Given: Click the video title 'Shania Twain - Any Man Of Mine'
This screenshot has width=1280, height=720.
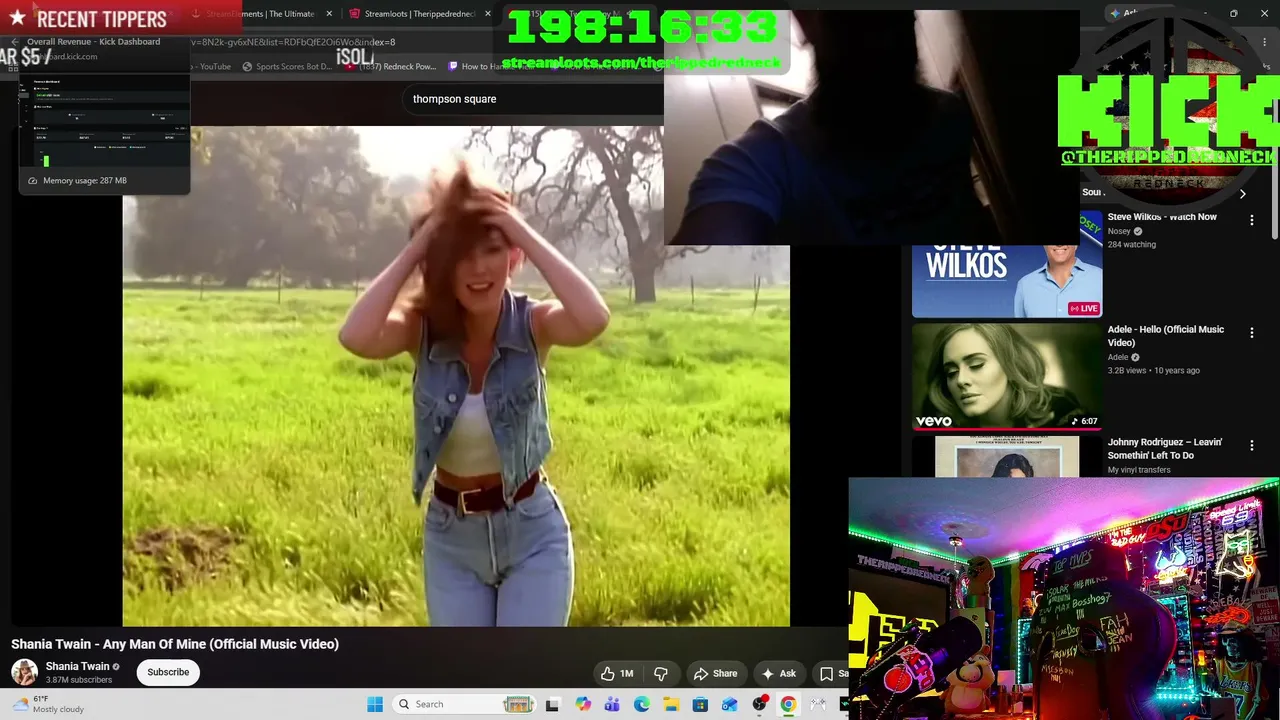Looking at the screenshot, I should pos(175,644).
